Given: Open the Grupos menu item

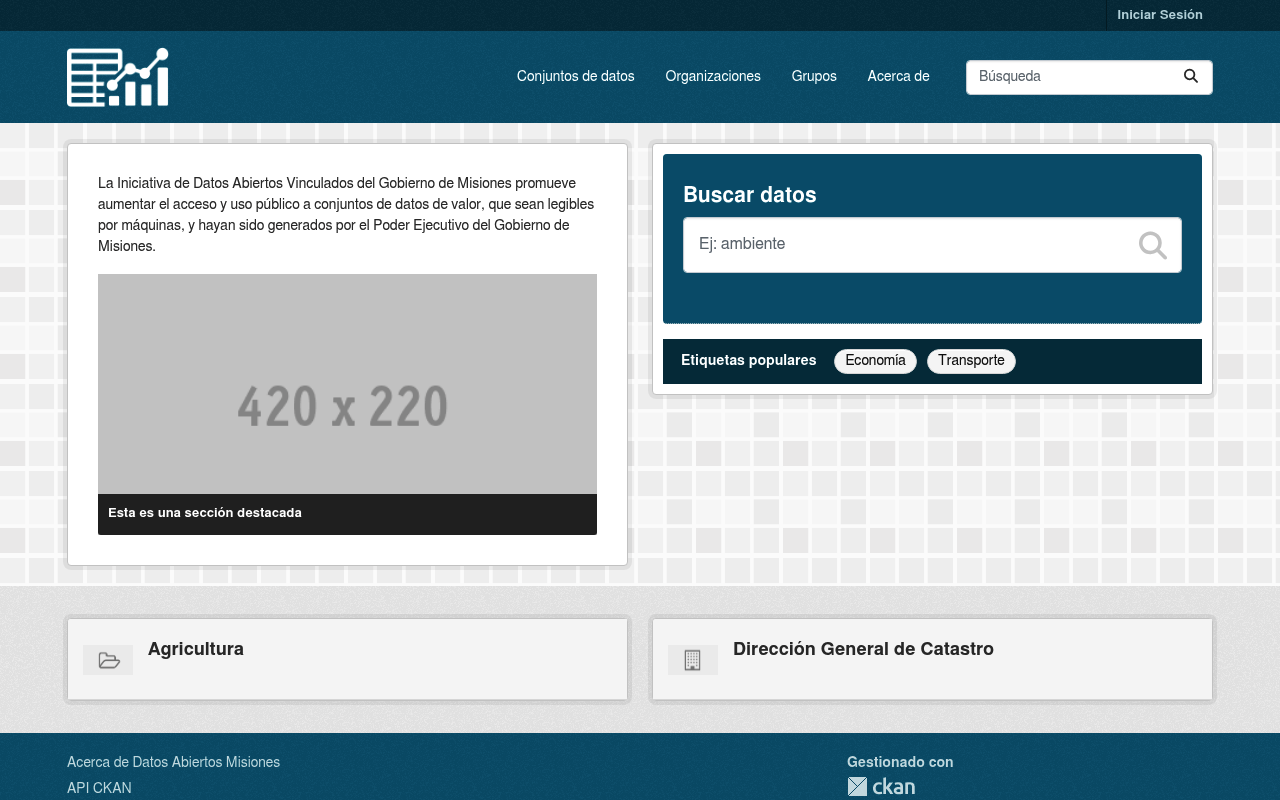Looking at the screenshot, I should tap(814, 76).
